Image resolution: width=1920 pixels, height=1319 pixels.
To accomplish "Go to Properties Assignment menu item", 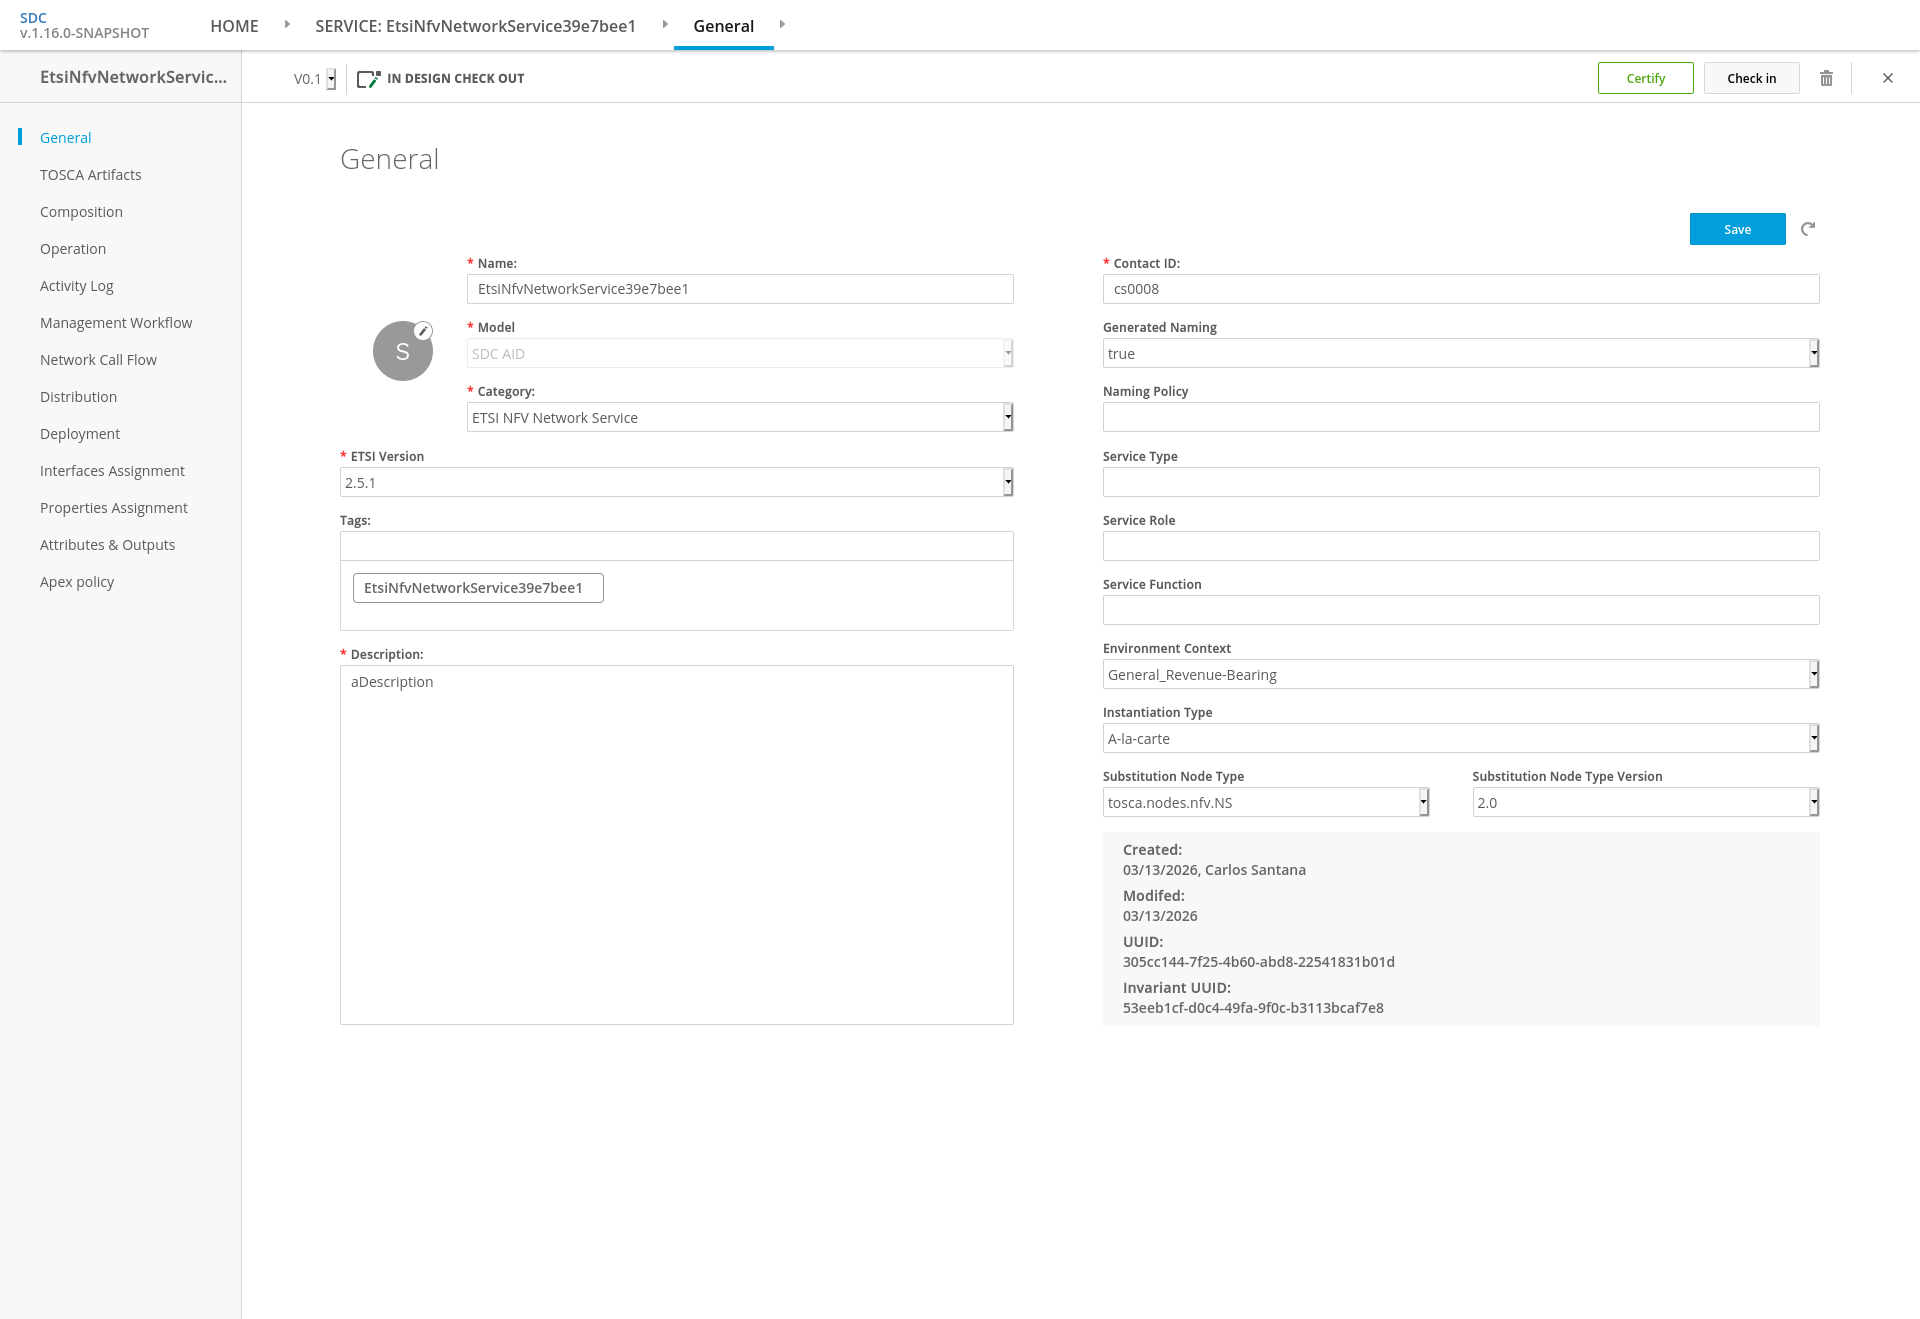I will [113, 508].
